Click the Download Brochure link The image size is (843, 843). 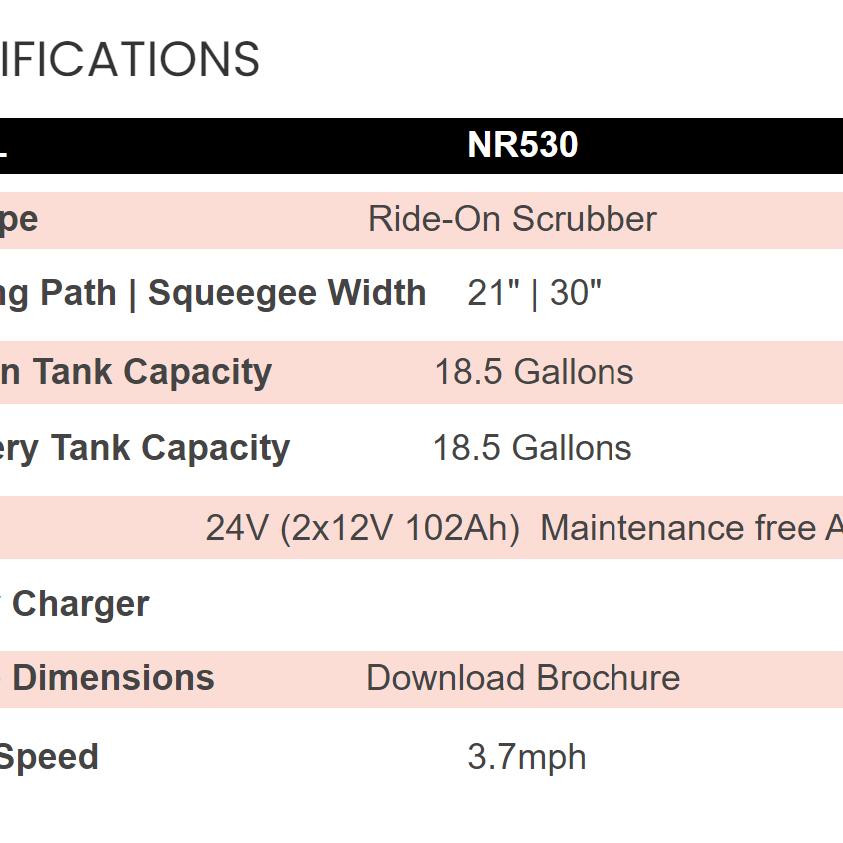pos(522,678)
